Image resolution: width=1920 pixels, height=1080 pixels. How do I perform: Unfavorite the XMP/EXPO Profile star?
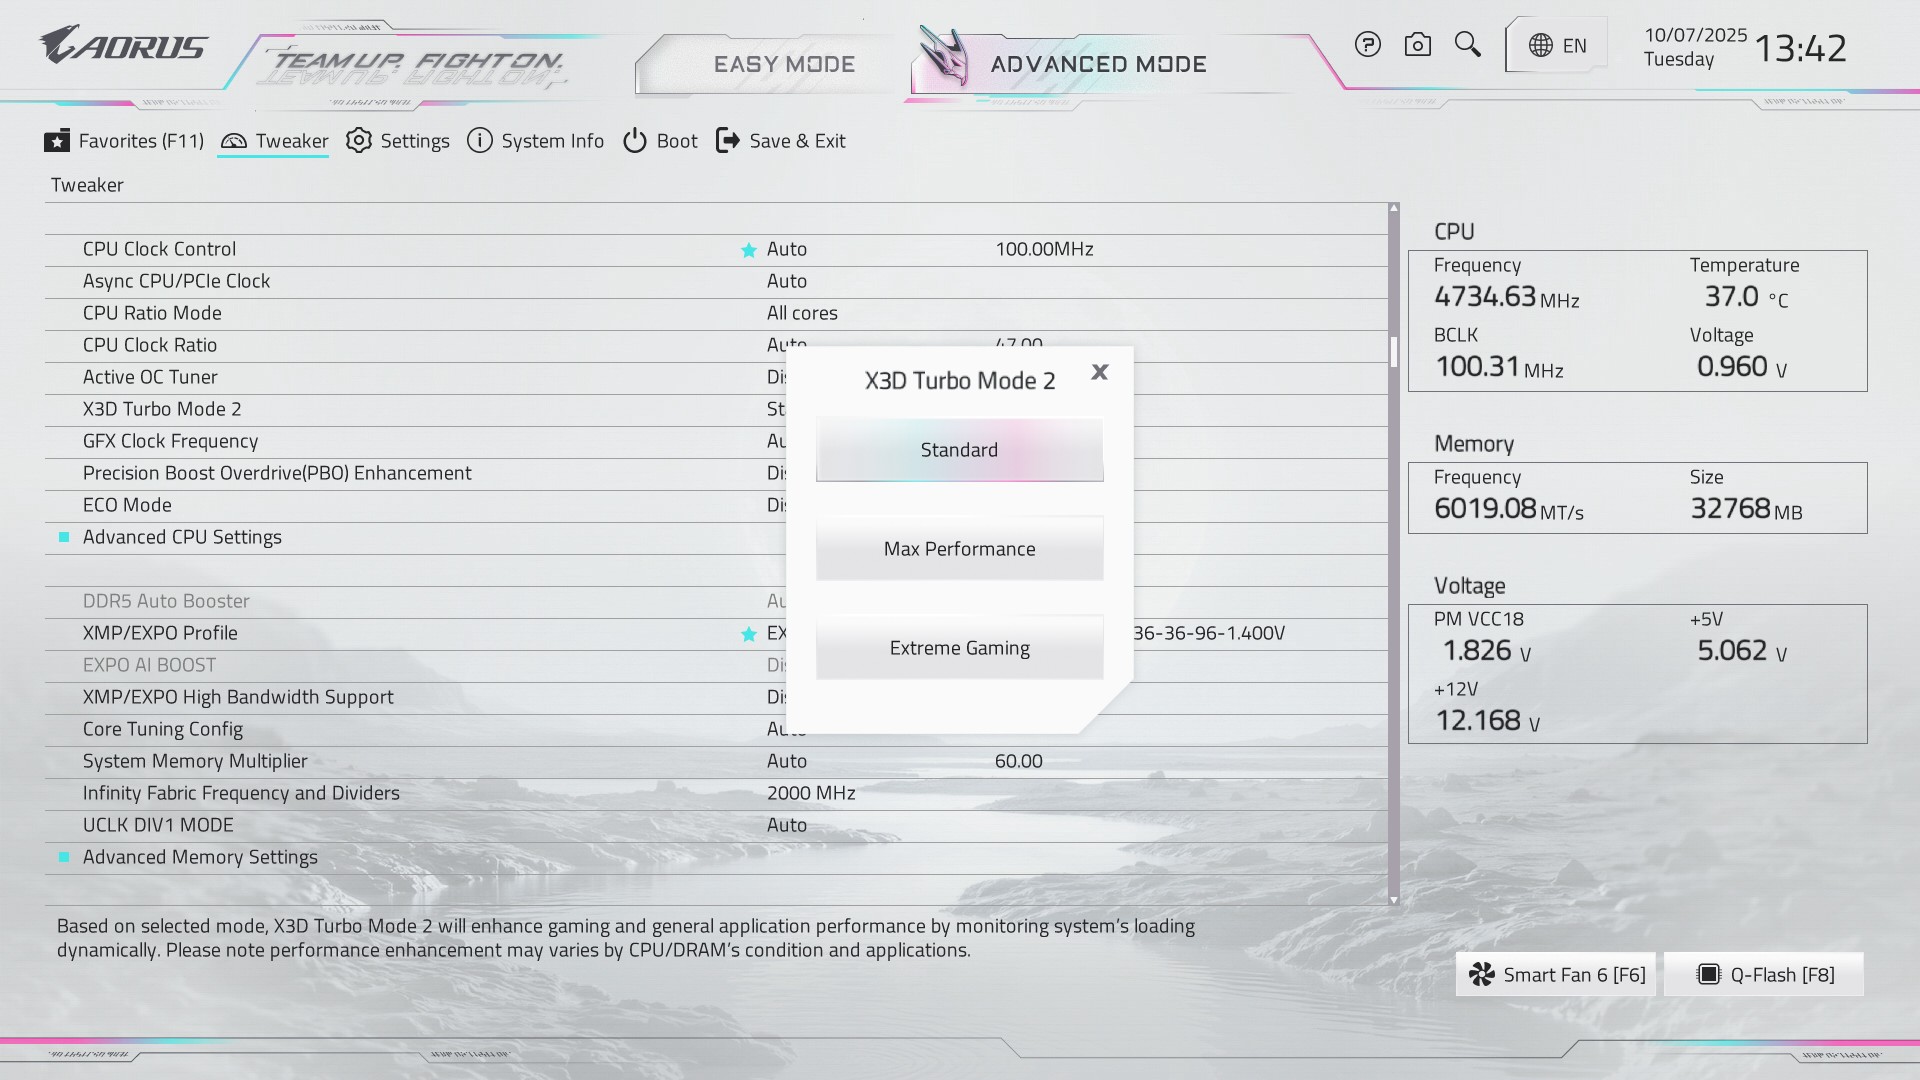747,633
